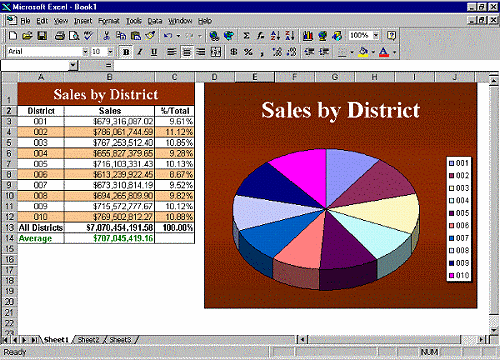500x360 pixels.
Task: Open the 100% zoom dropdown
Action: (376, 36)
